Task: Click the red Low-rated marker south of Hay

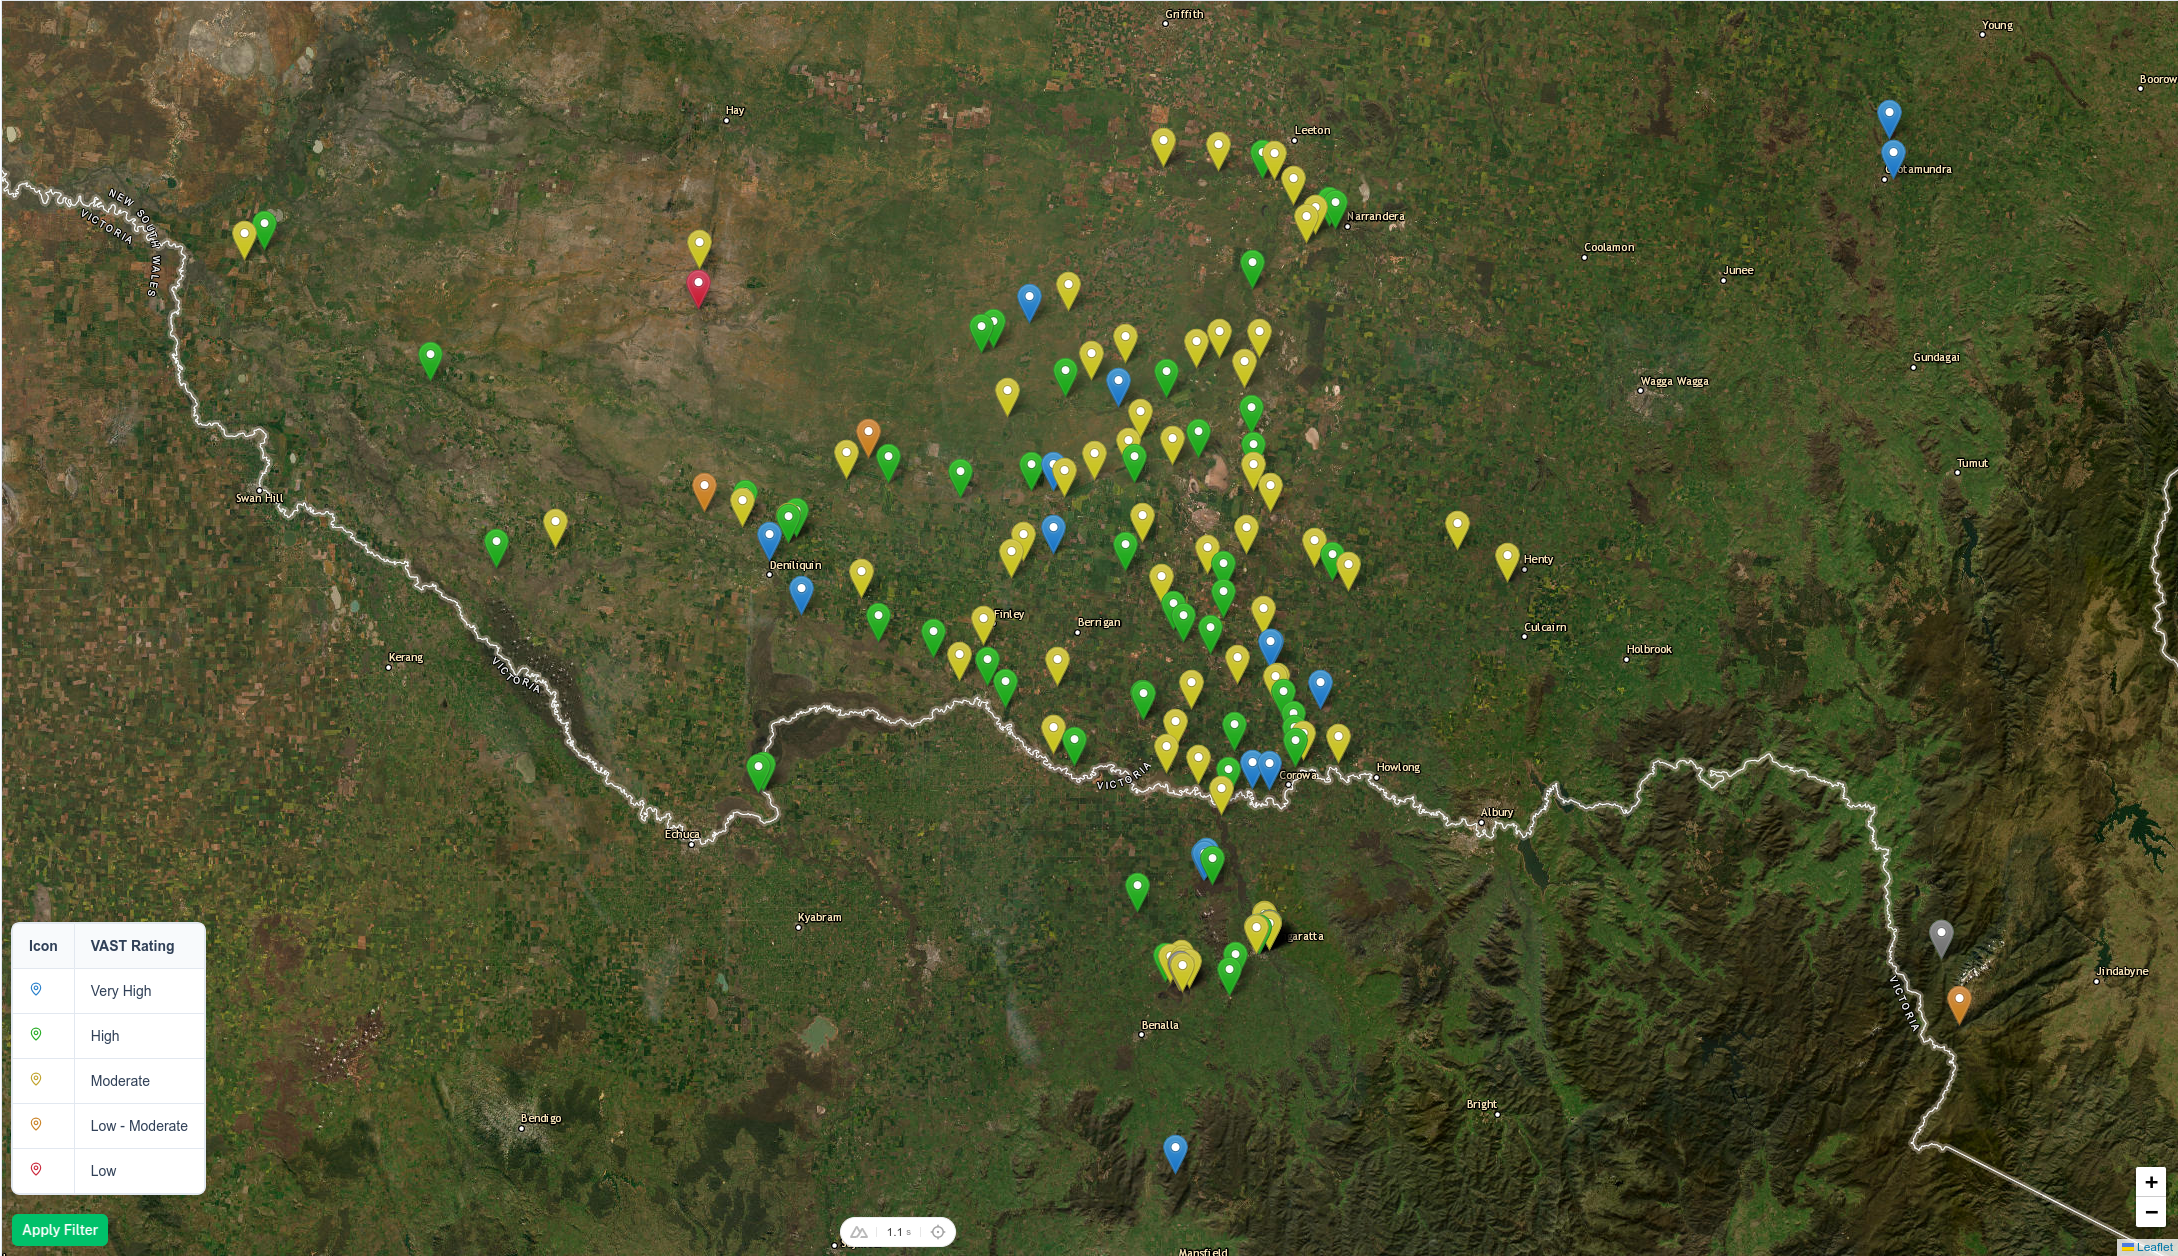Action: (698, 287)
